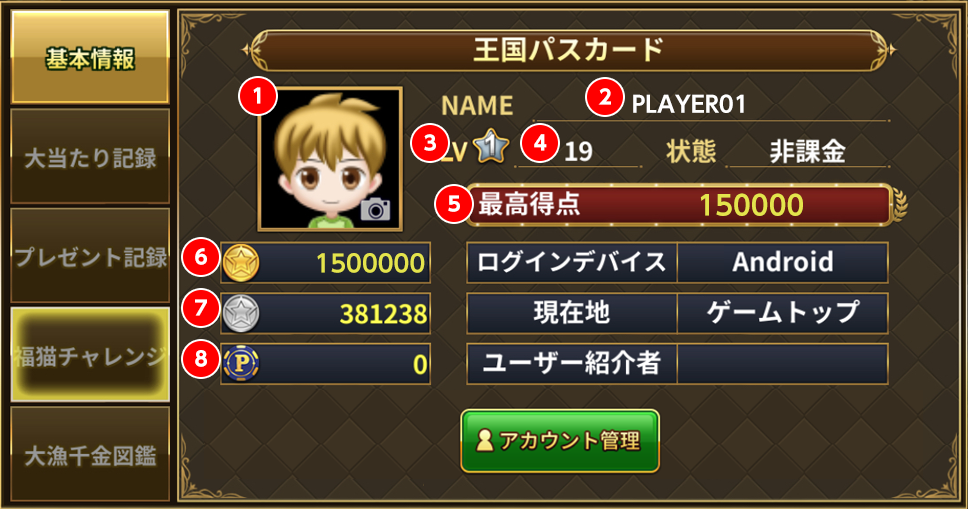Viewport: 968px width, 509px height.
Task: Click the 現在地 ゲームトップ value
Action: click(x=783, y=313)
